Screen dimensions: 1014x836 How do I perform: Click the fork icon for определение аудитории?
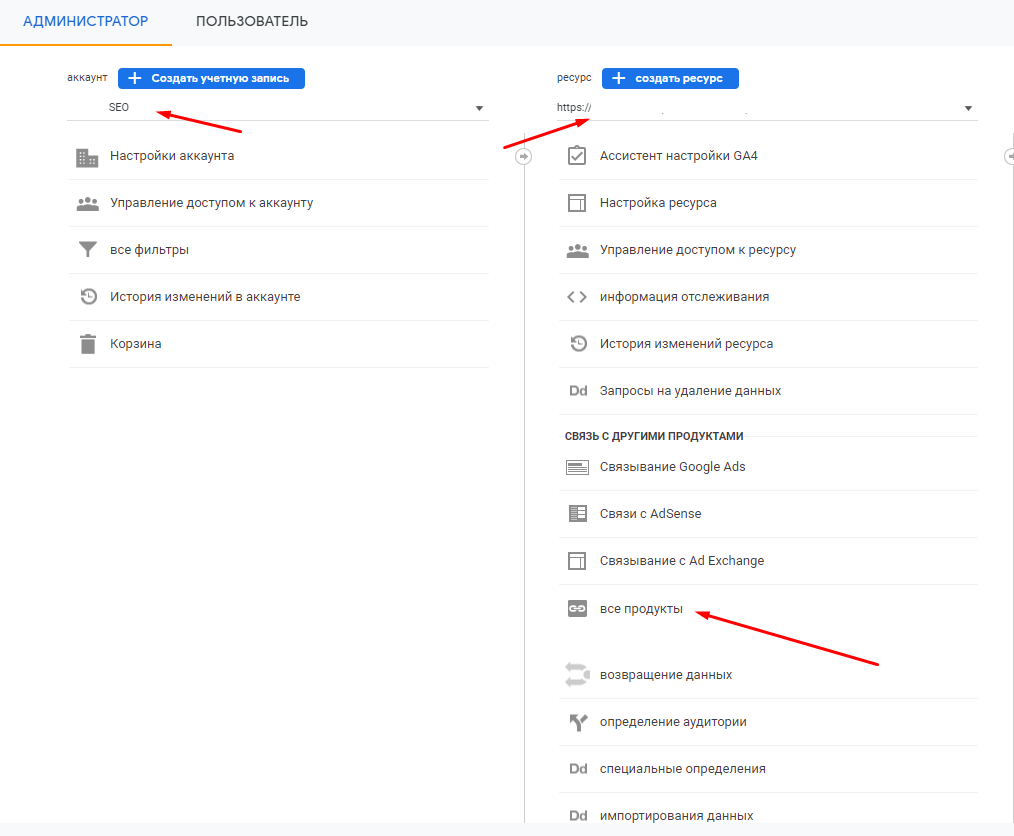pos(577,722)
